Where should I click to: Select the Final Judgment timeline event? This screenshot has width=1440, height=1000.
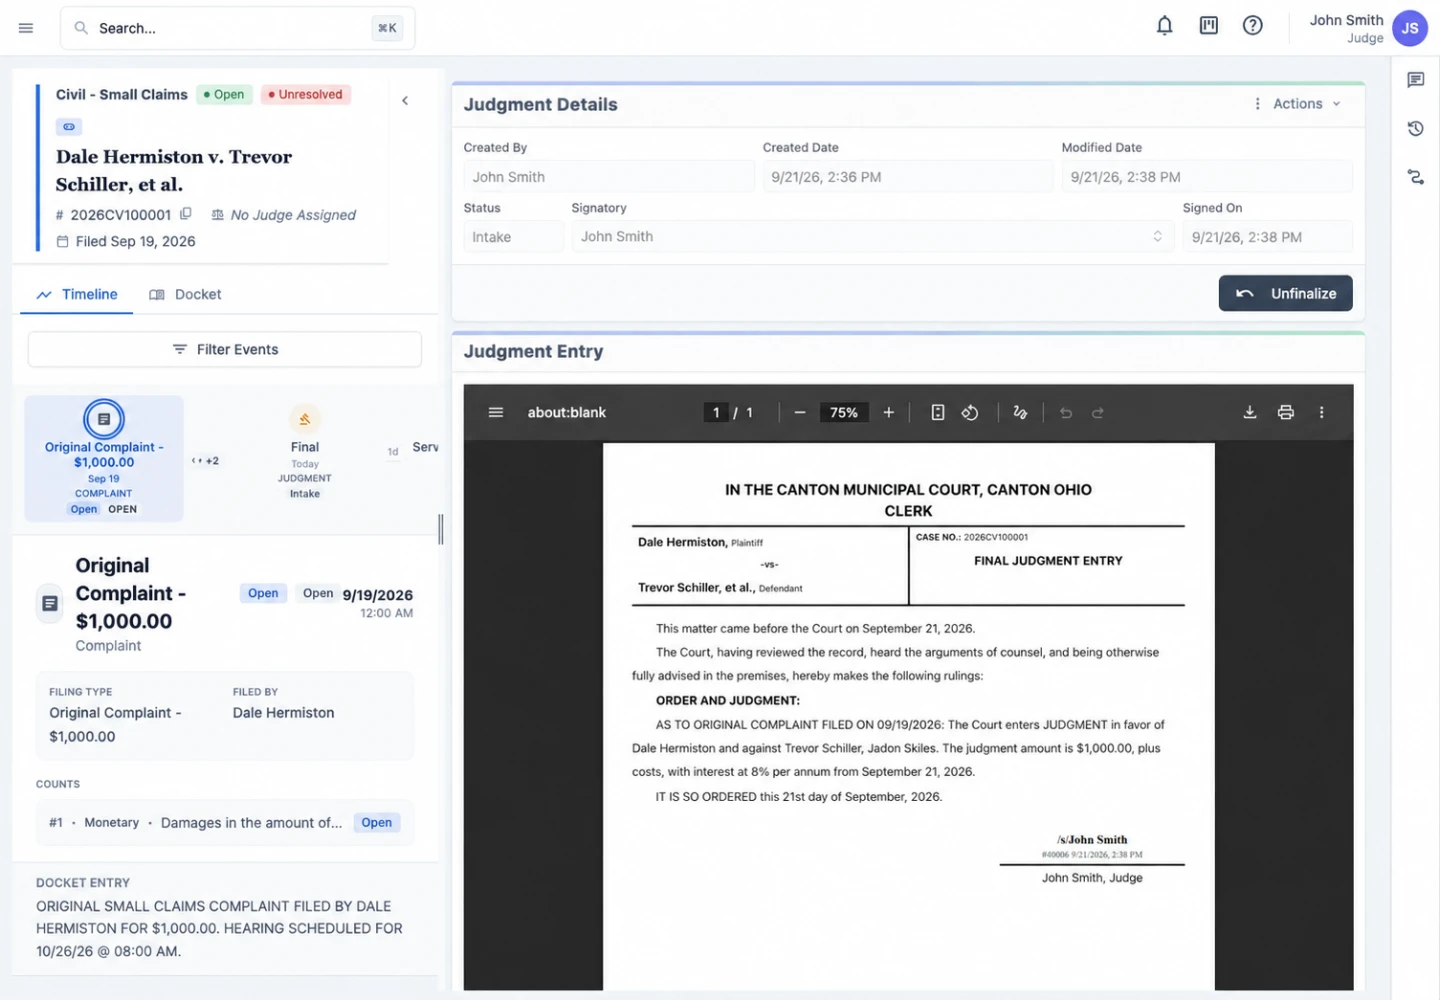coord(305,452)
